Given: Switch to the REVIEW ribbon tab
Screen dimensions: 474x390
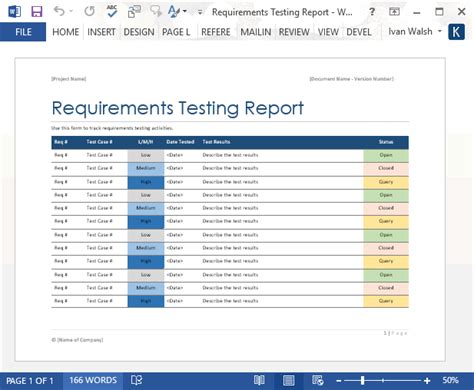Looking at the screenshot, I should (x=294, y=32).
